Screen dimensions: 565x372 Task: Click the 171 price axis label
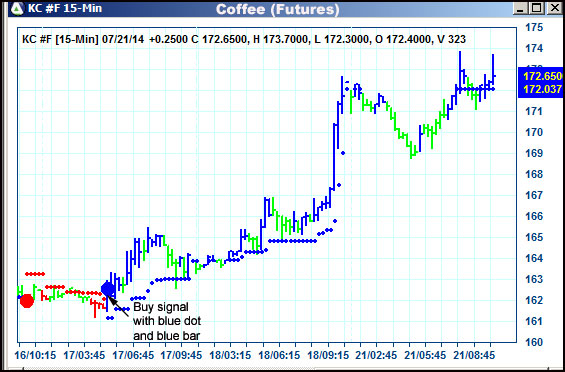(x=534, y=111)
